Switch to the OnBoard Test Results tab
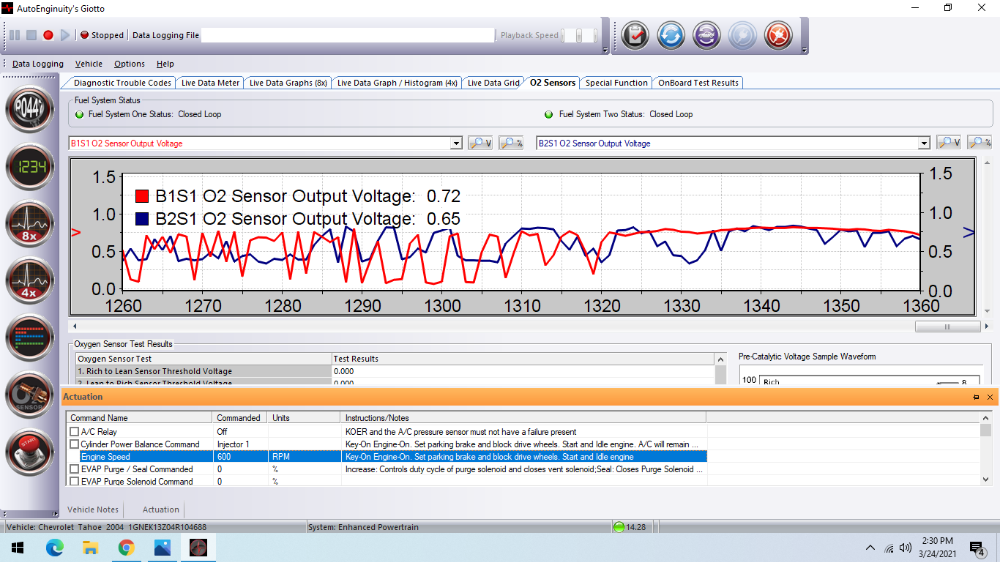This screenshot has width=1000, height=562. pyautogui.click(x=698, y=83)
